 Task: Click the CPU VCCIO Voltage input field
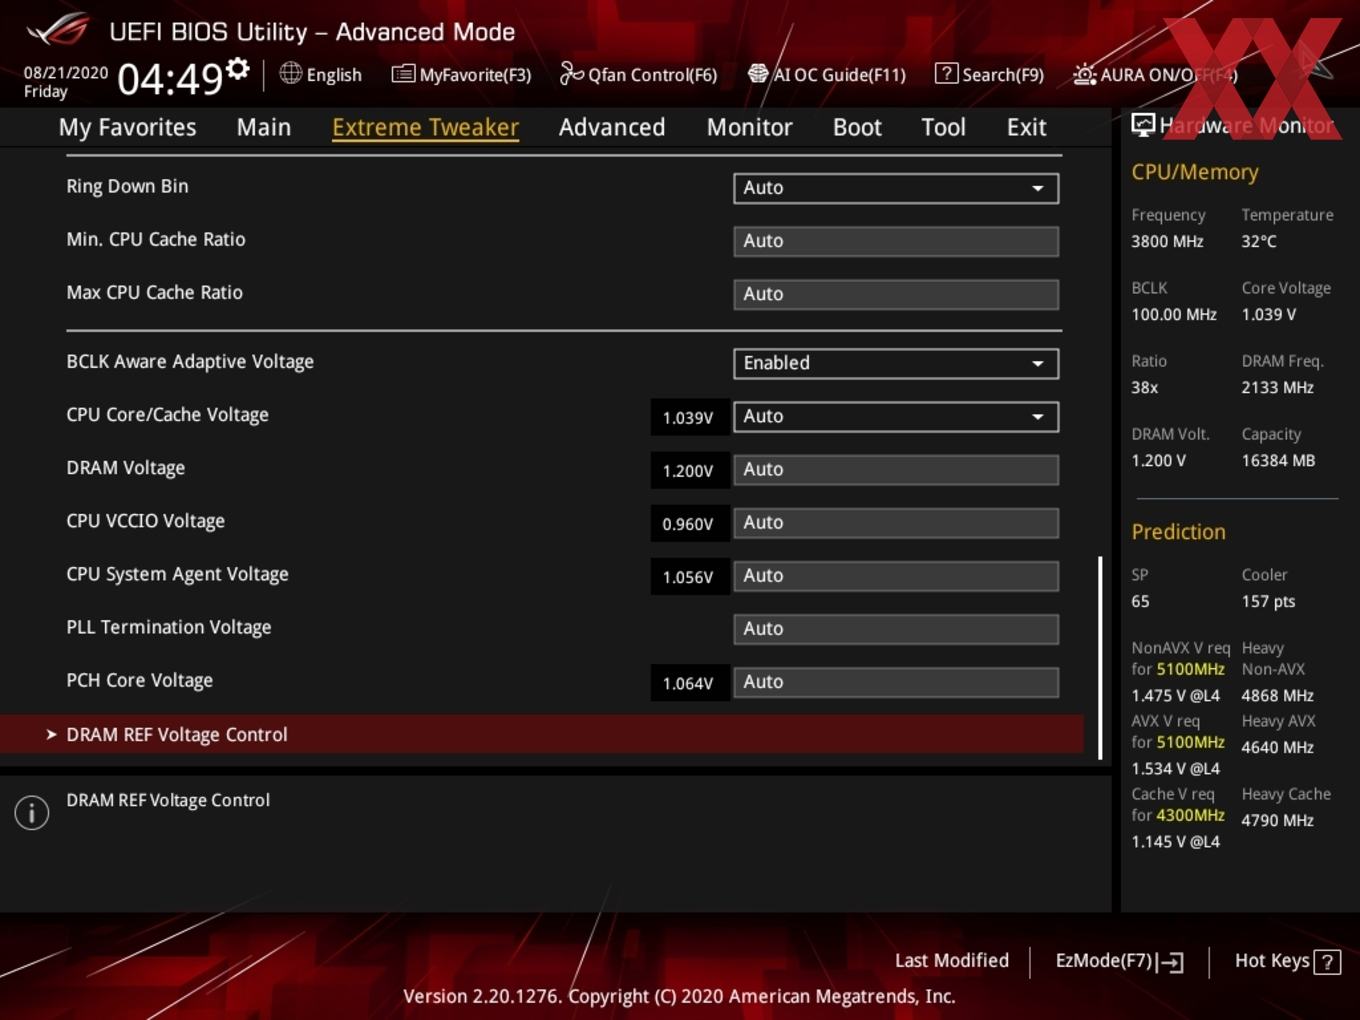click(896, 522)
